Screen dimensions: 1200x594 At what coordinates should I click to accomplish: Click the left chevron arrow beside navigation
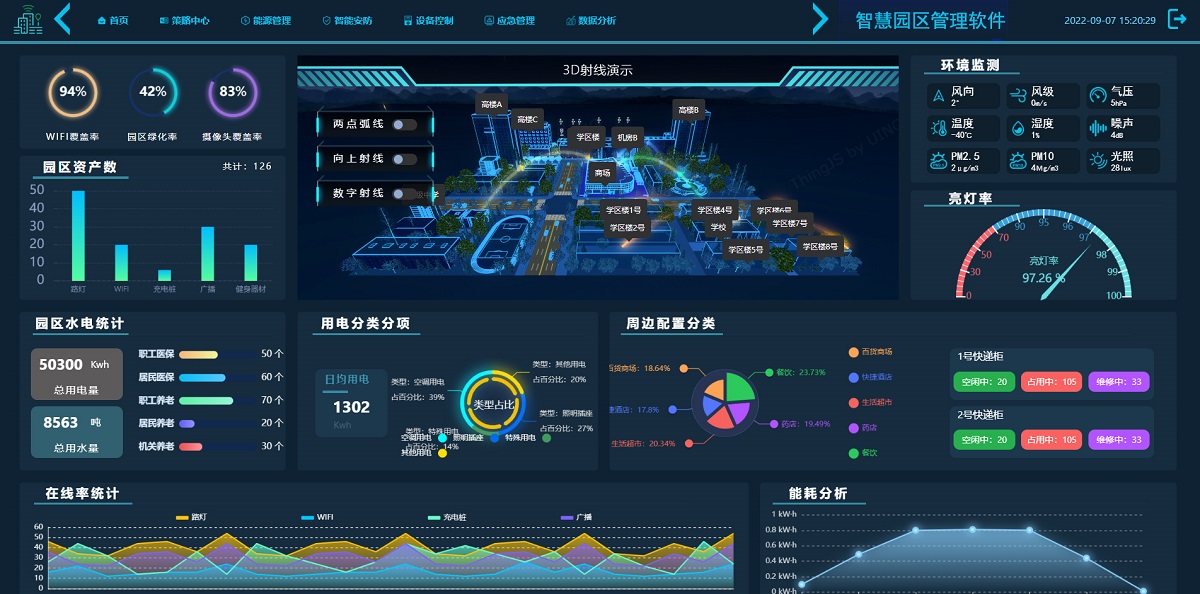[x=63, y=19]
